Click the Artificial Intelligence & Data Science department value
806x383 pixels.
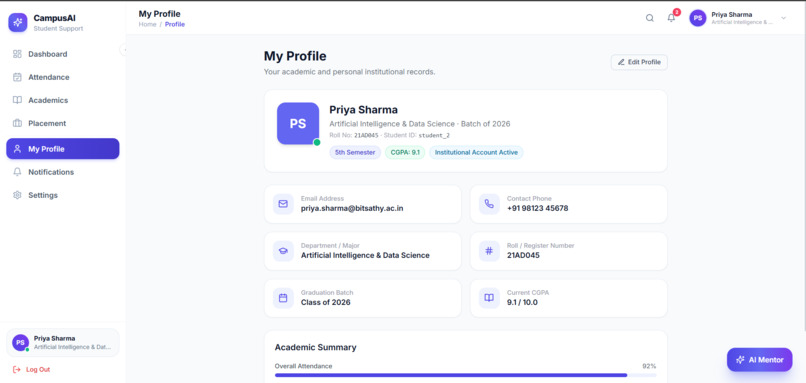[365, 256]
